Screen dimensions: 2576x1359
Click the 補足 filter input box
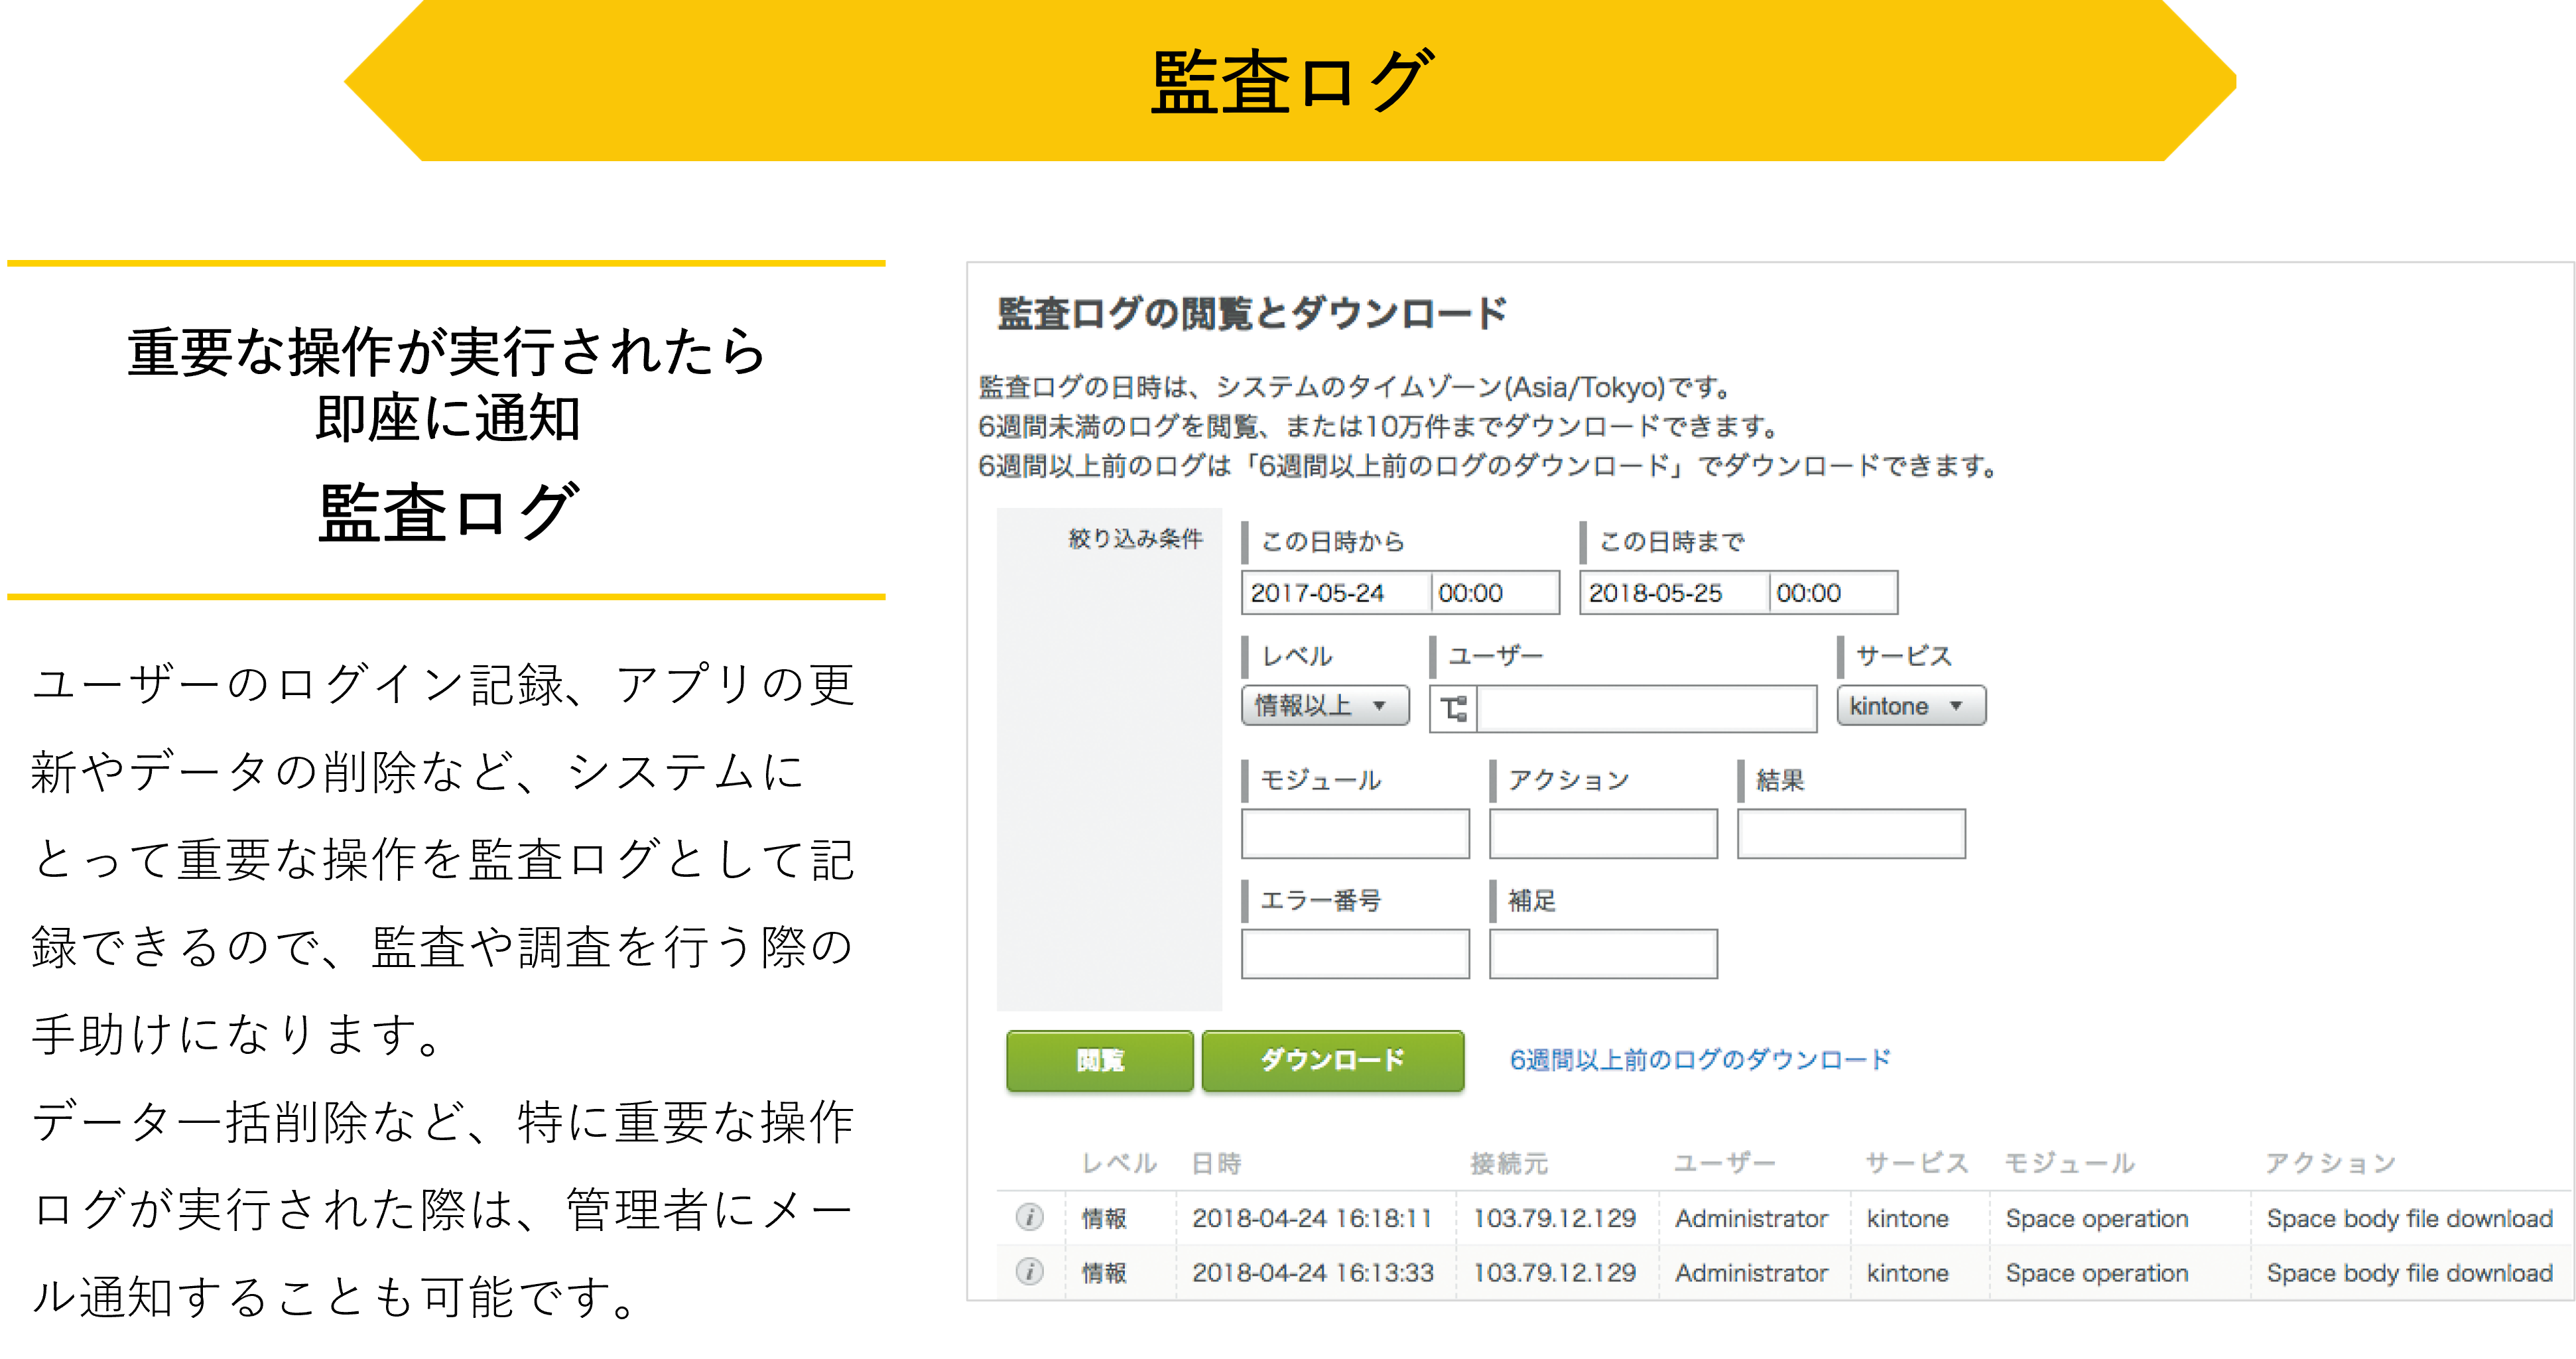1603,954
